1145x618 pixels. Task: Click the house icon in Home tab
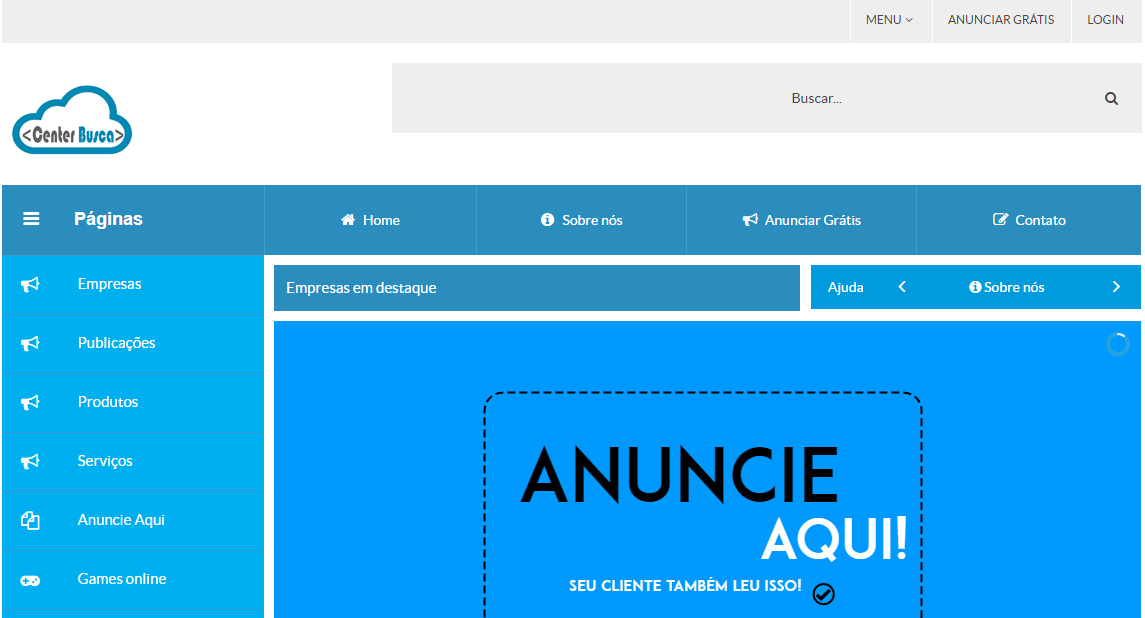(348, 220)
